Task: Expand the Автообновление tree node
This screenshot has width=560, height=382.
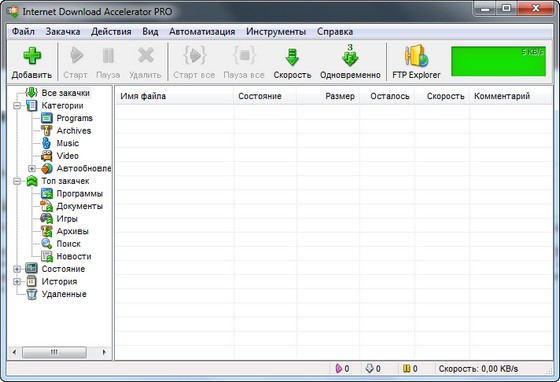Action: click(x=32, y=168)
